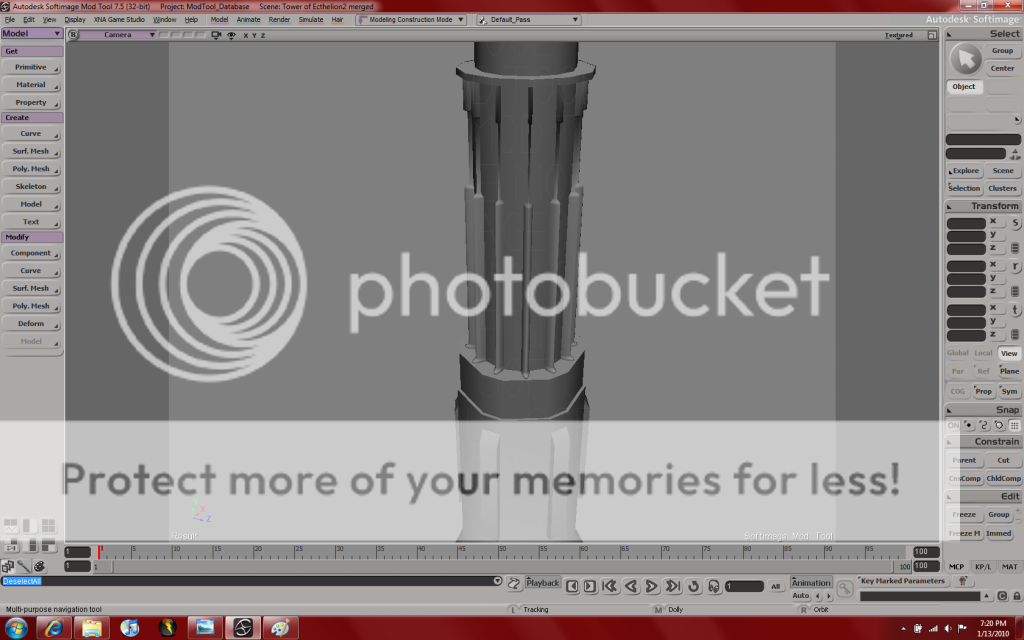Expand the Poly. Mesh menu under Create
The width and height of the screenshot is (1024, 640).
31,169
